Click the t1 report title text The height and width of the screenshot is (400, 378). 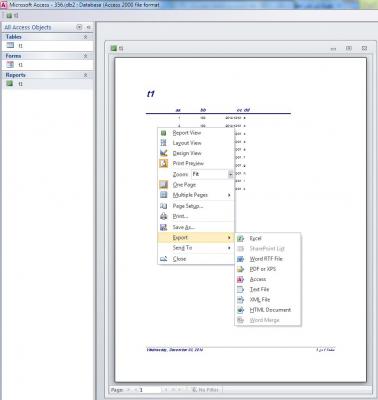pyautogui.click(x=151, y=94)
